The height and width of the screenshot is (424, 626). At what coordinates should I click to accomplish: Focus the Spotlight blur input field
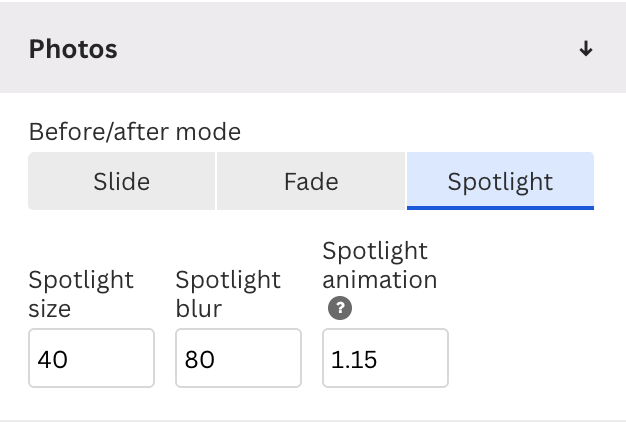(x=238, y=358)
